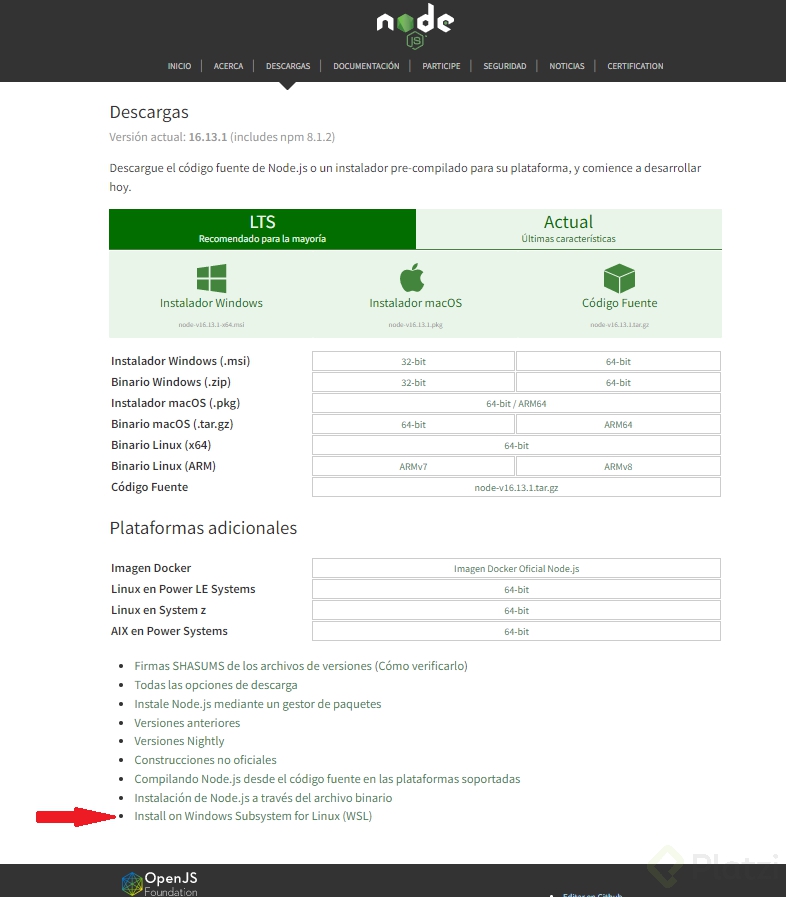Open Versiones Nightly link

[x=179, y=741]
